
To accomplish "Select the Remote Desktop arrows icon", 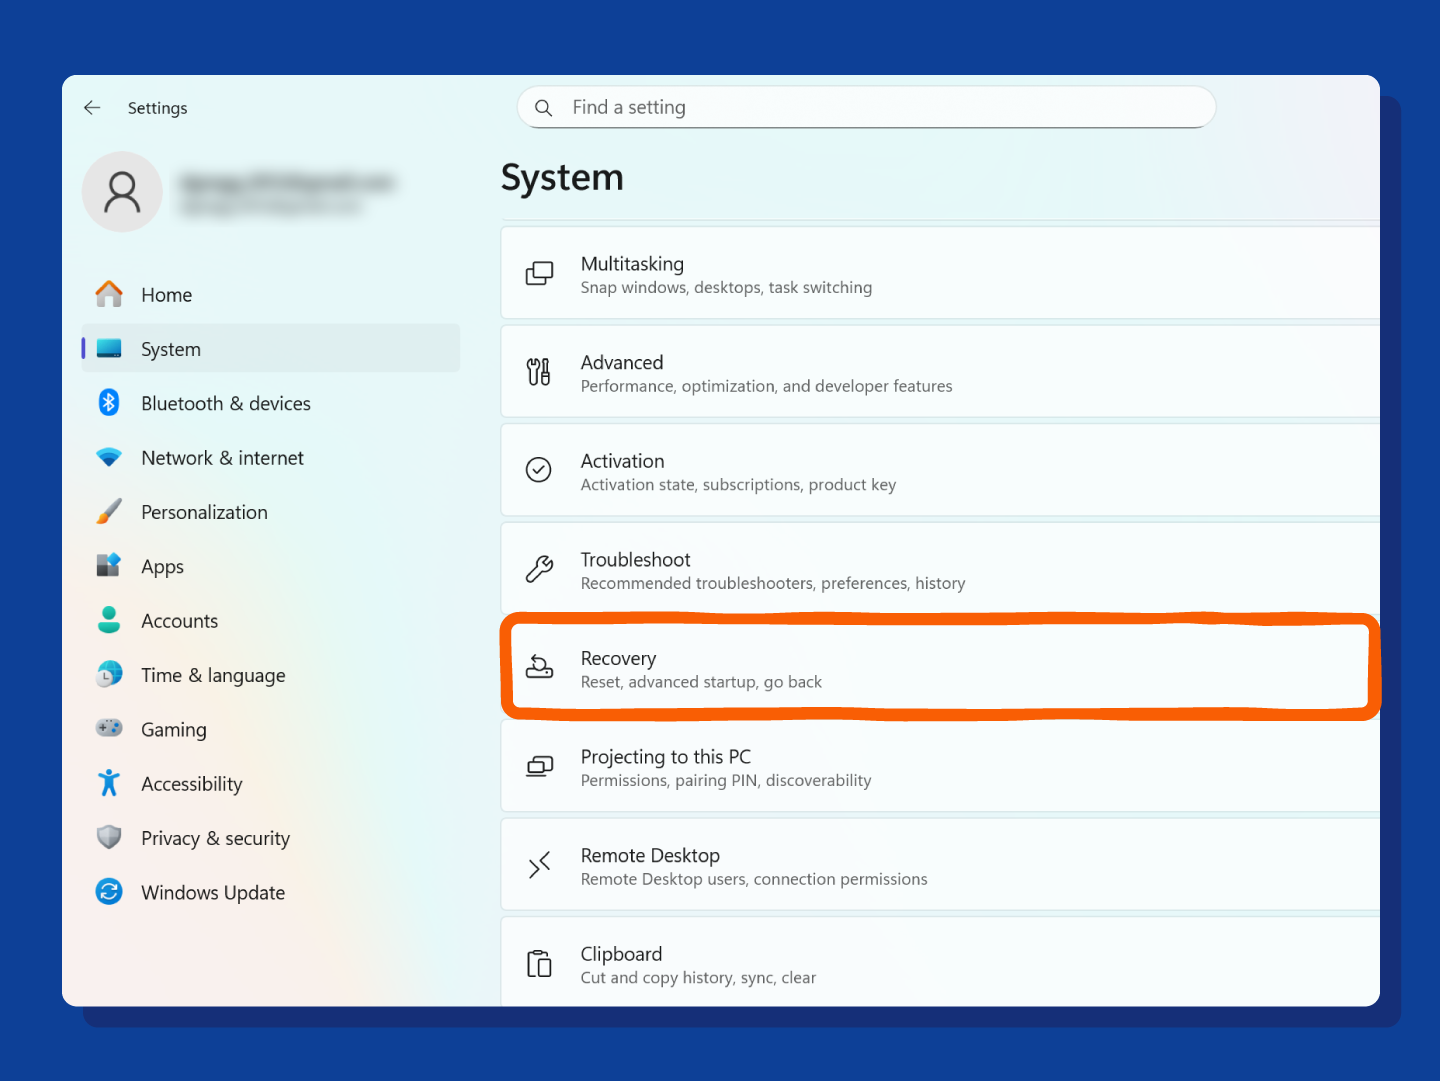I will click(x=539, y=864).
